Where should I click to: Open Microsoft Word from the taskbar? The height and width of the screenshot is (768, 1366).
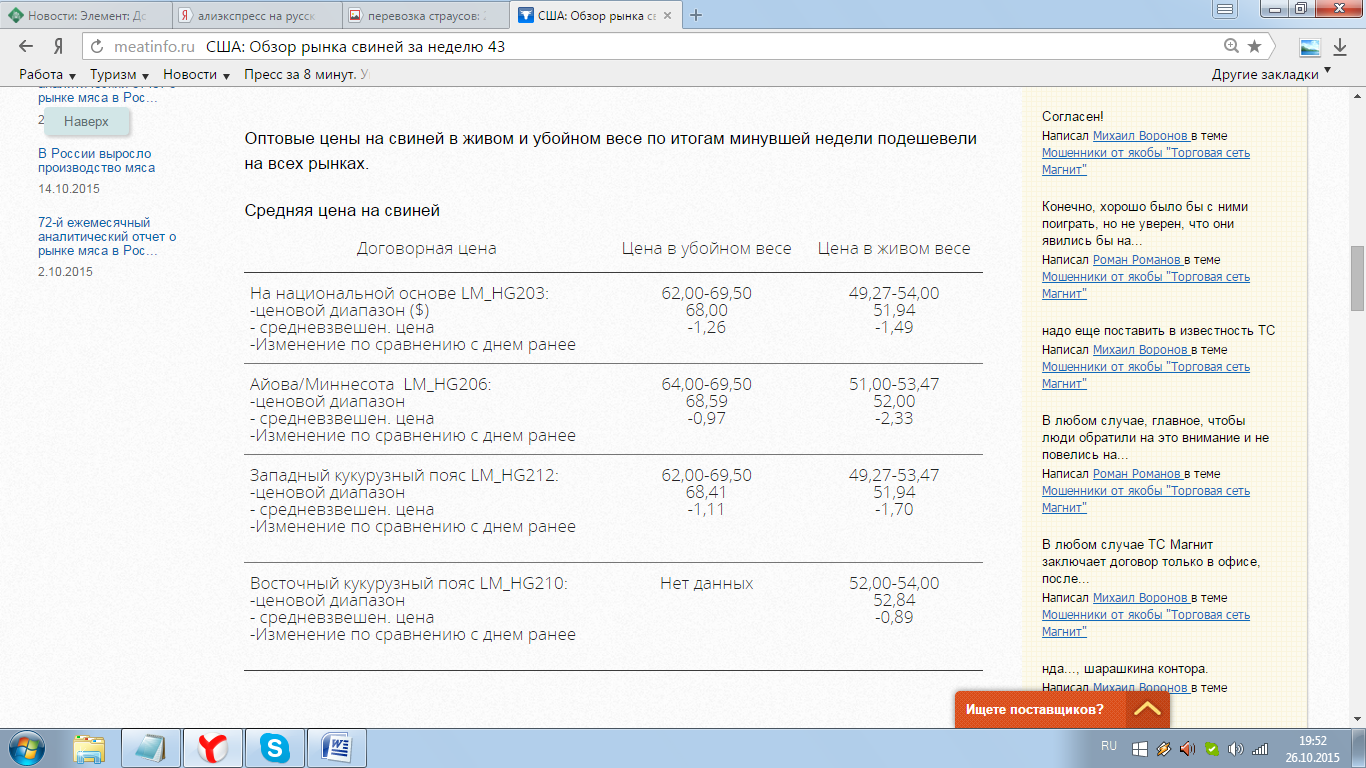[x=337, y=748]
